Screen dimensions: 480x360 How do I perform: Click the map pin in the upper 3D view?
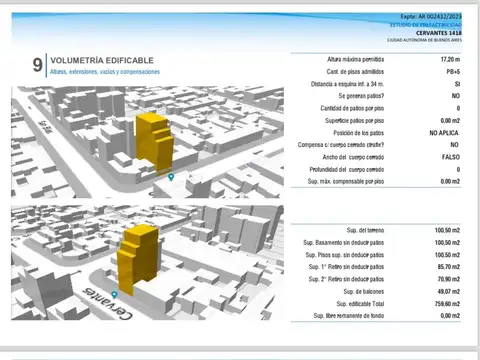tap(171, 177)
